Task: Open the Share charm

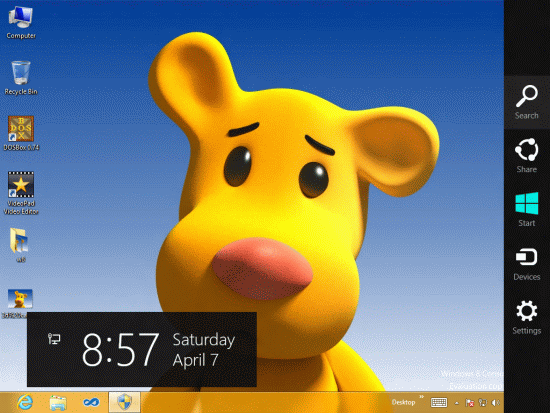Action: (526, 155)
